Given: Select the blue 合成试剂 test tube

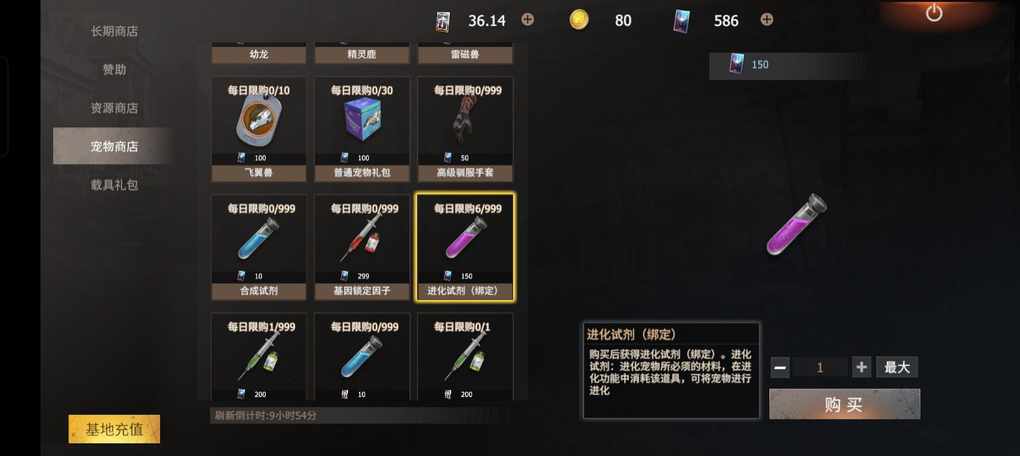Looking at the screenshot, I should (x=258, y=247).
